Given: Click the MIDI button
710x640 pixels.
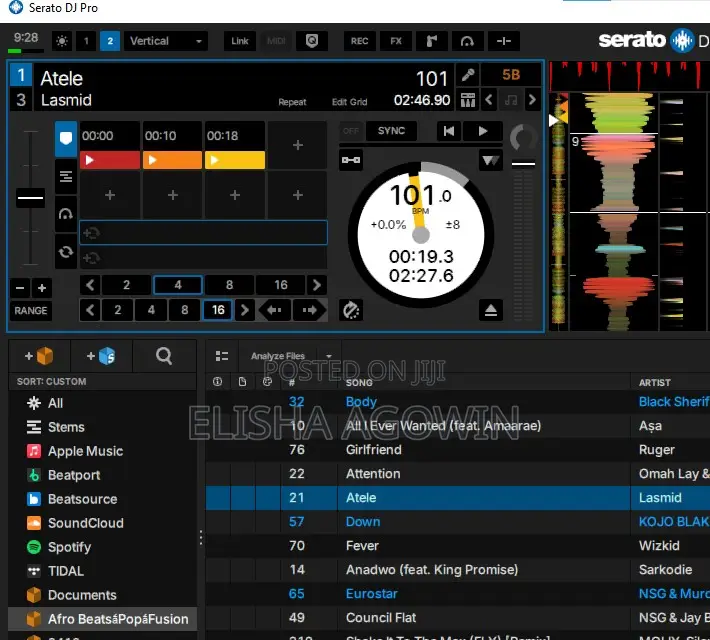Looking at the screenshot, I should (276, 41).
